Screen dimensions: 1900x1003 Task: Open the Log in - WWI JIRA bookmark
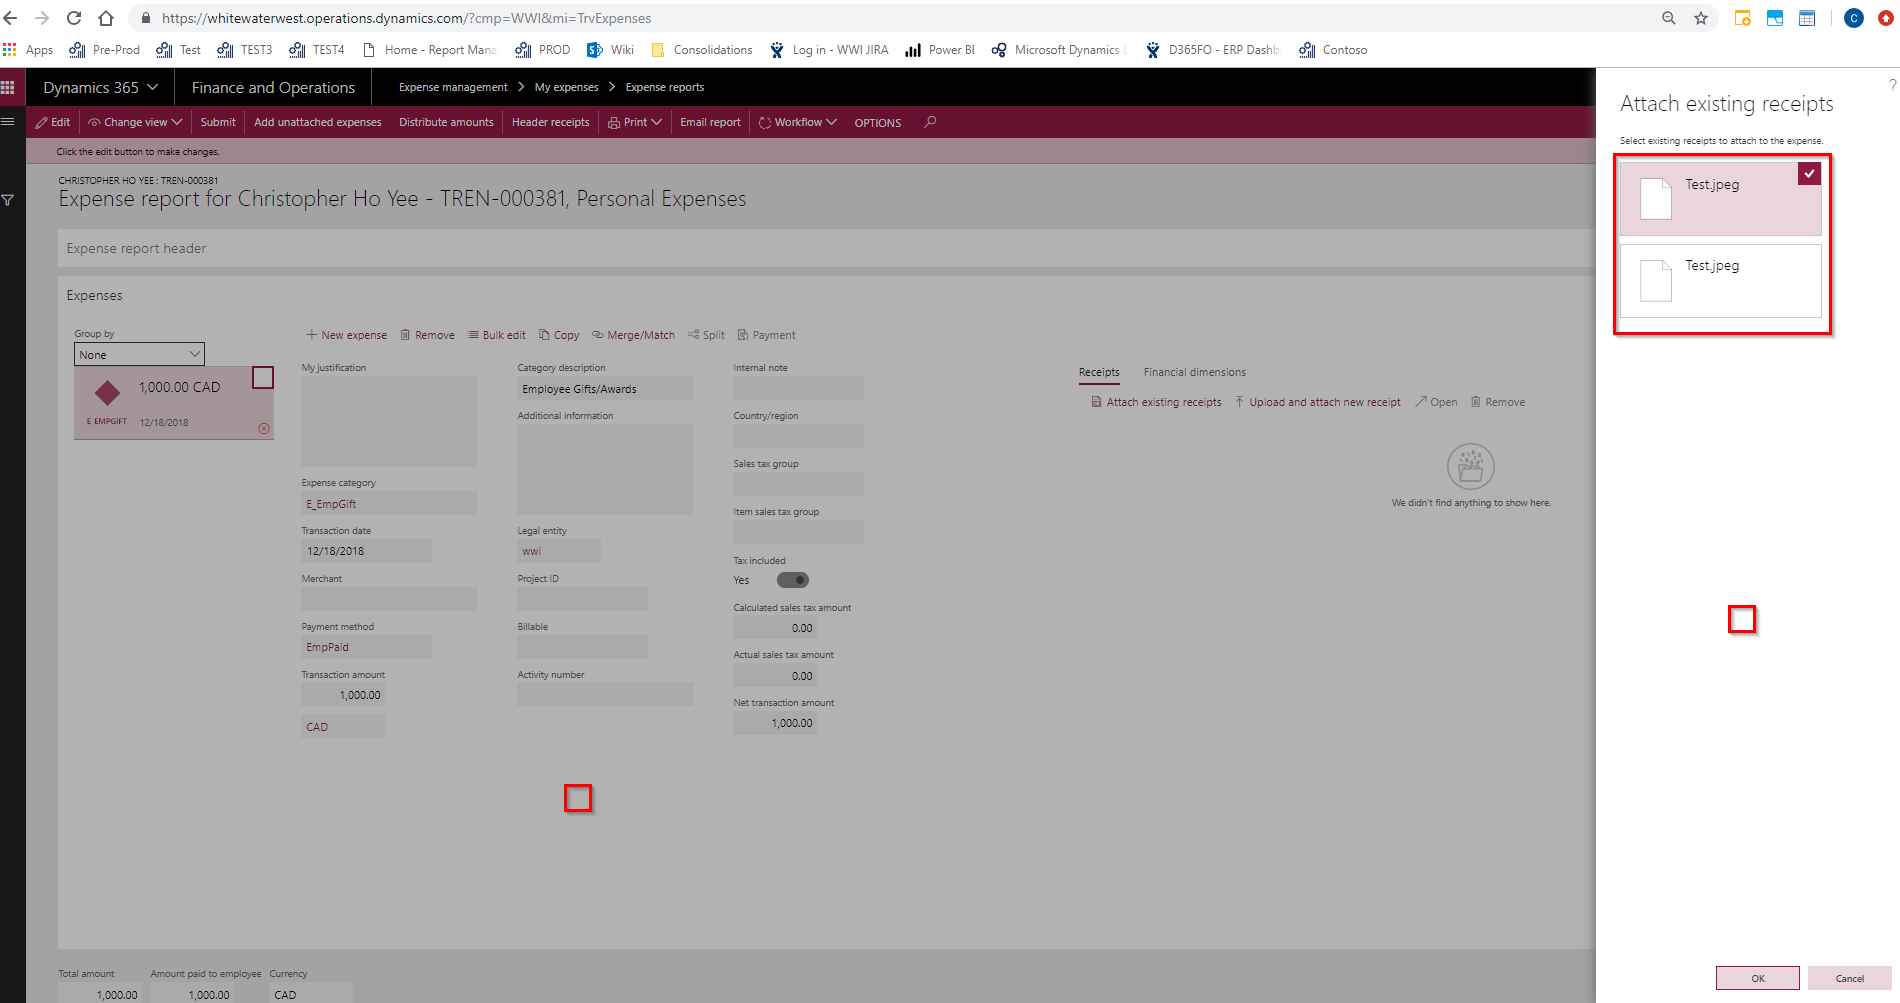click(829, 50)
